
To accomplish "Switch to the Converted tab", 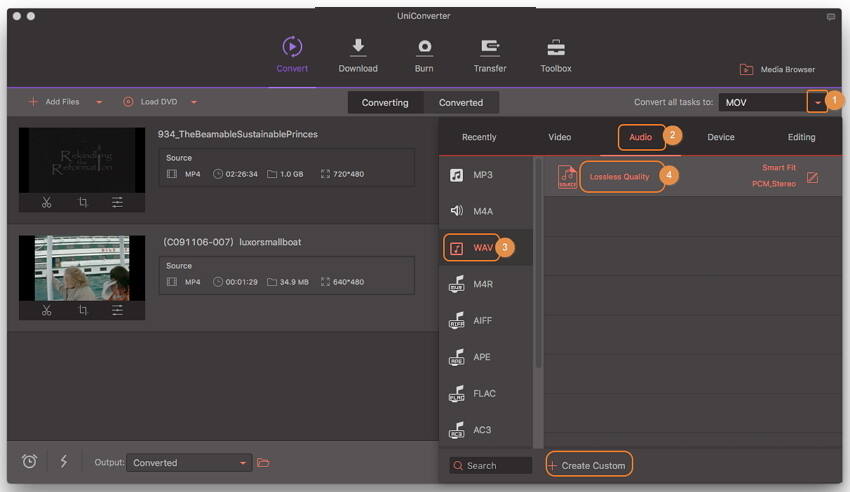I will 461,102.
